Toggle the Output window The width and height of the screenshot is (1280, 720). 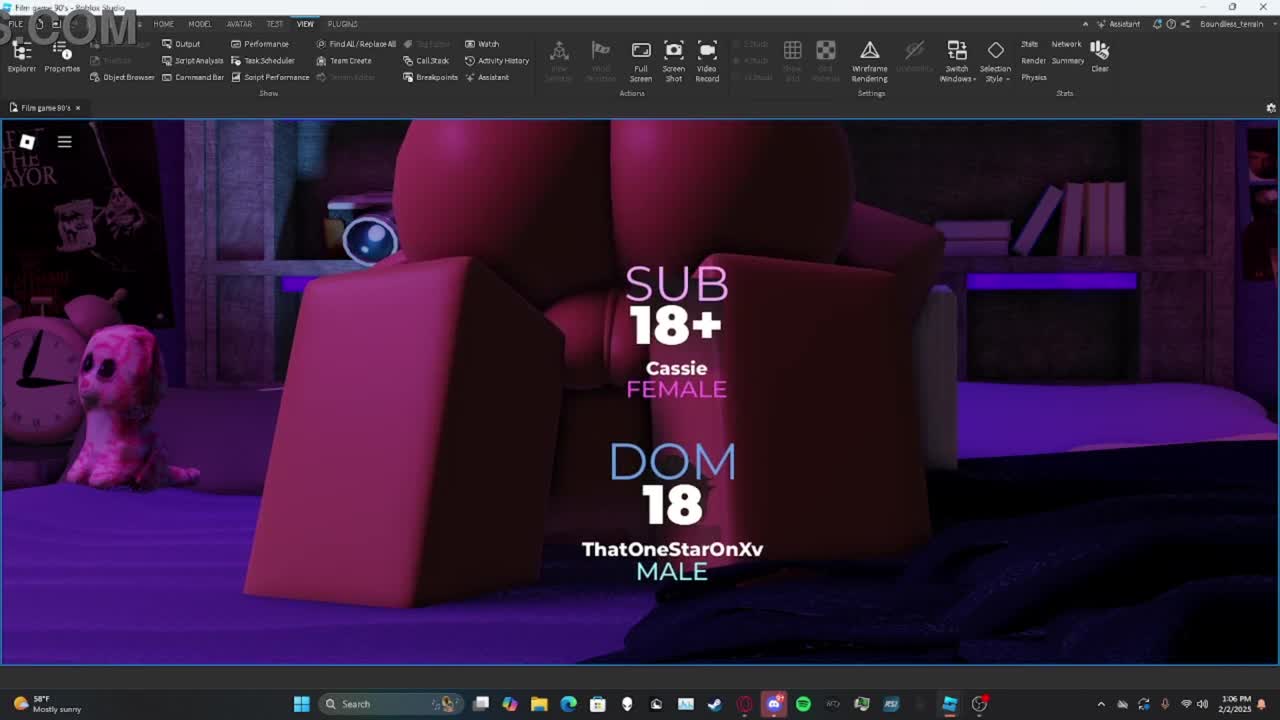pos(181,44)
